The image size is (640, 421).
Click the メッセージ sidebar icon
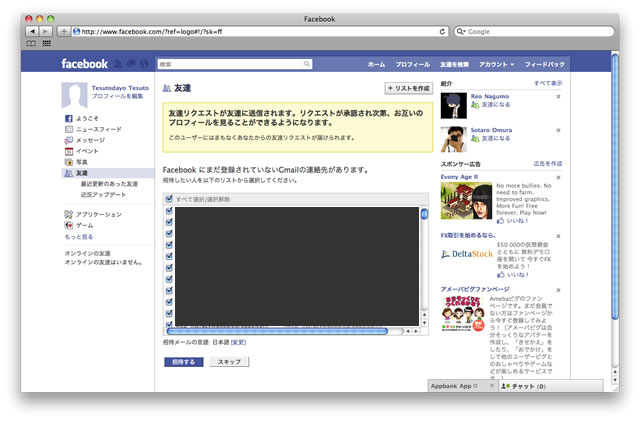point(69,140)
